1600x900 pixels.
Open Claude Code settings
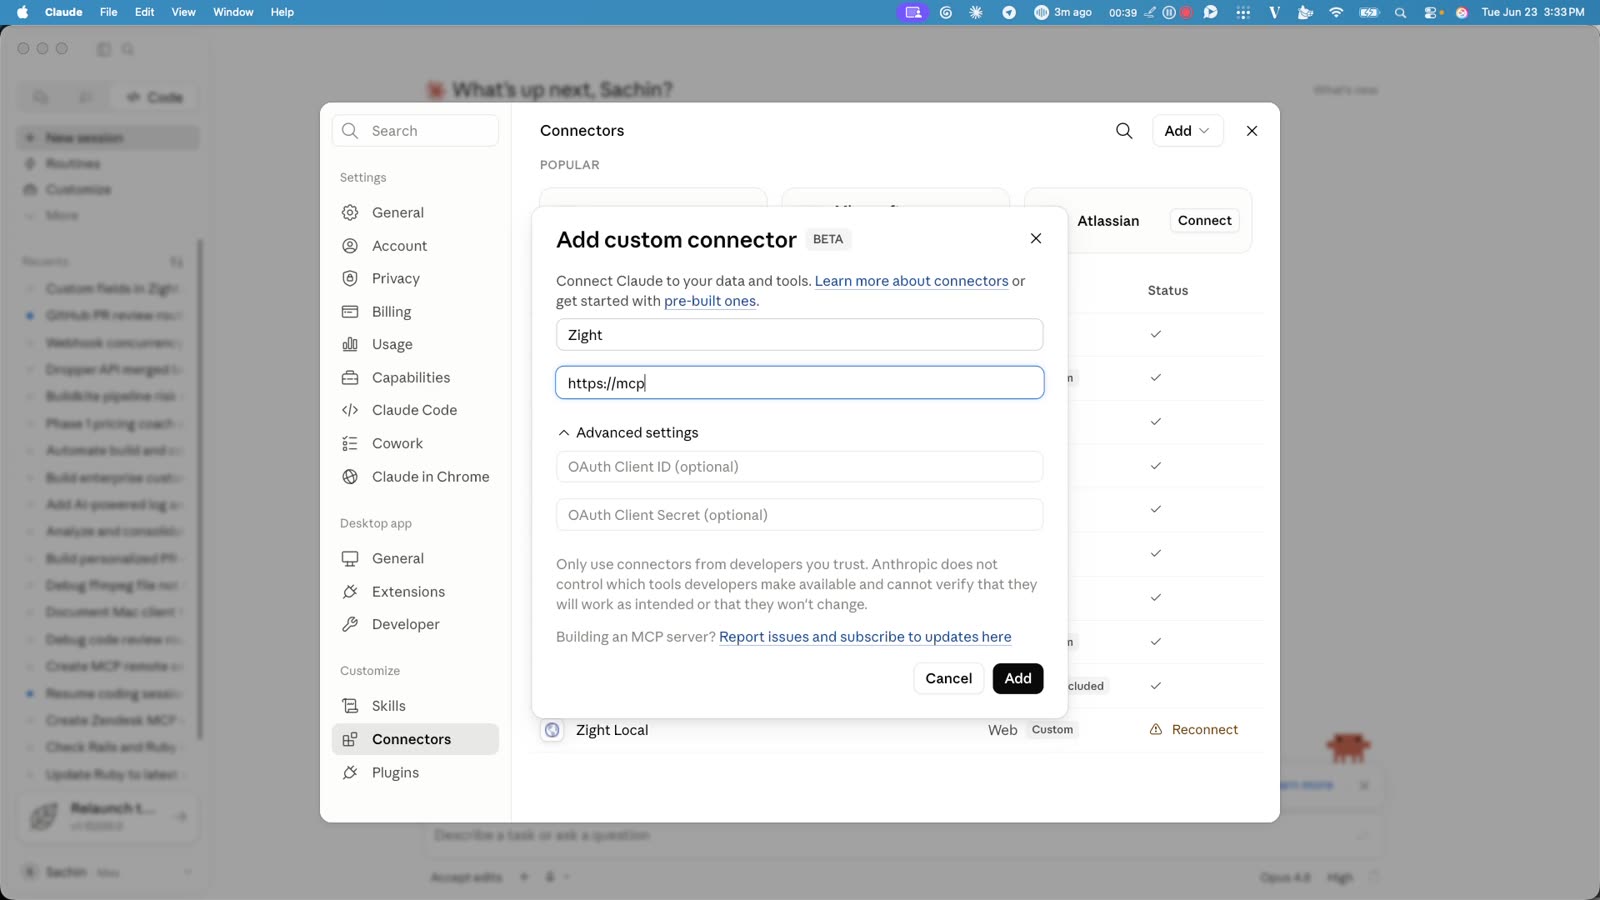point(415,410)
